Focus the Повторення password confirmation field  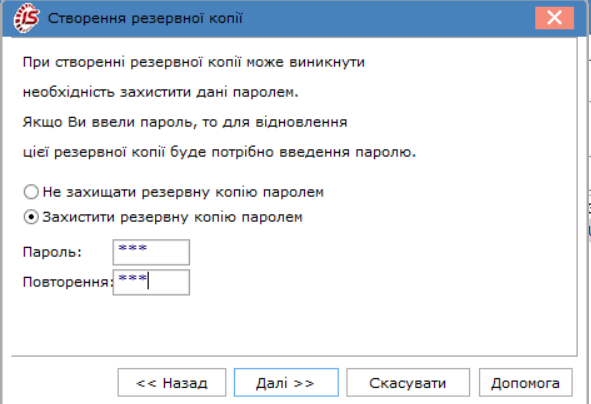tap(151, 282)
